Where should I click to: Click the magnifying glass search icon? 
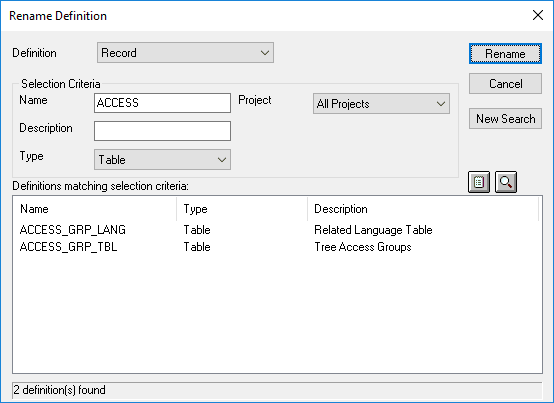506,182
